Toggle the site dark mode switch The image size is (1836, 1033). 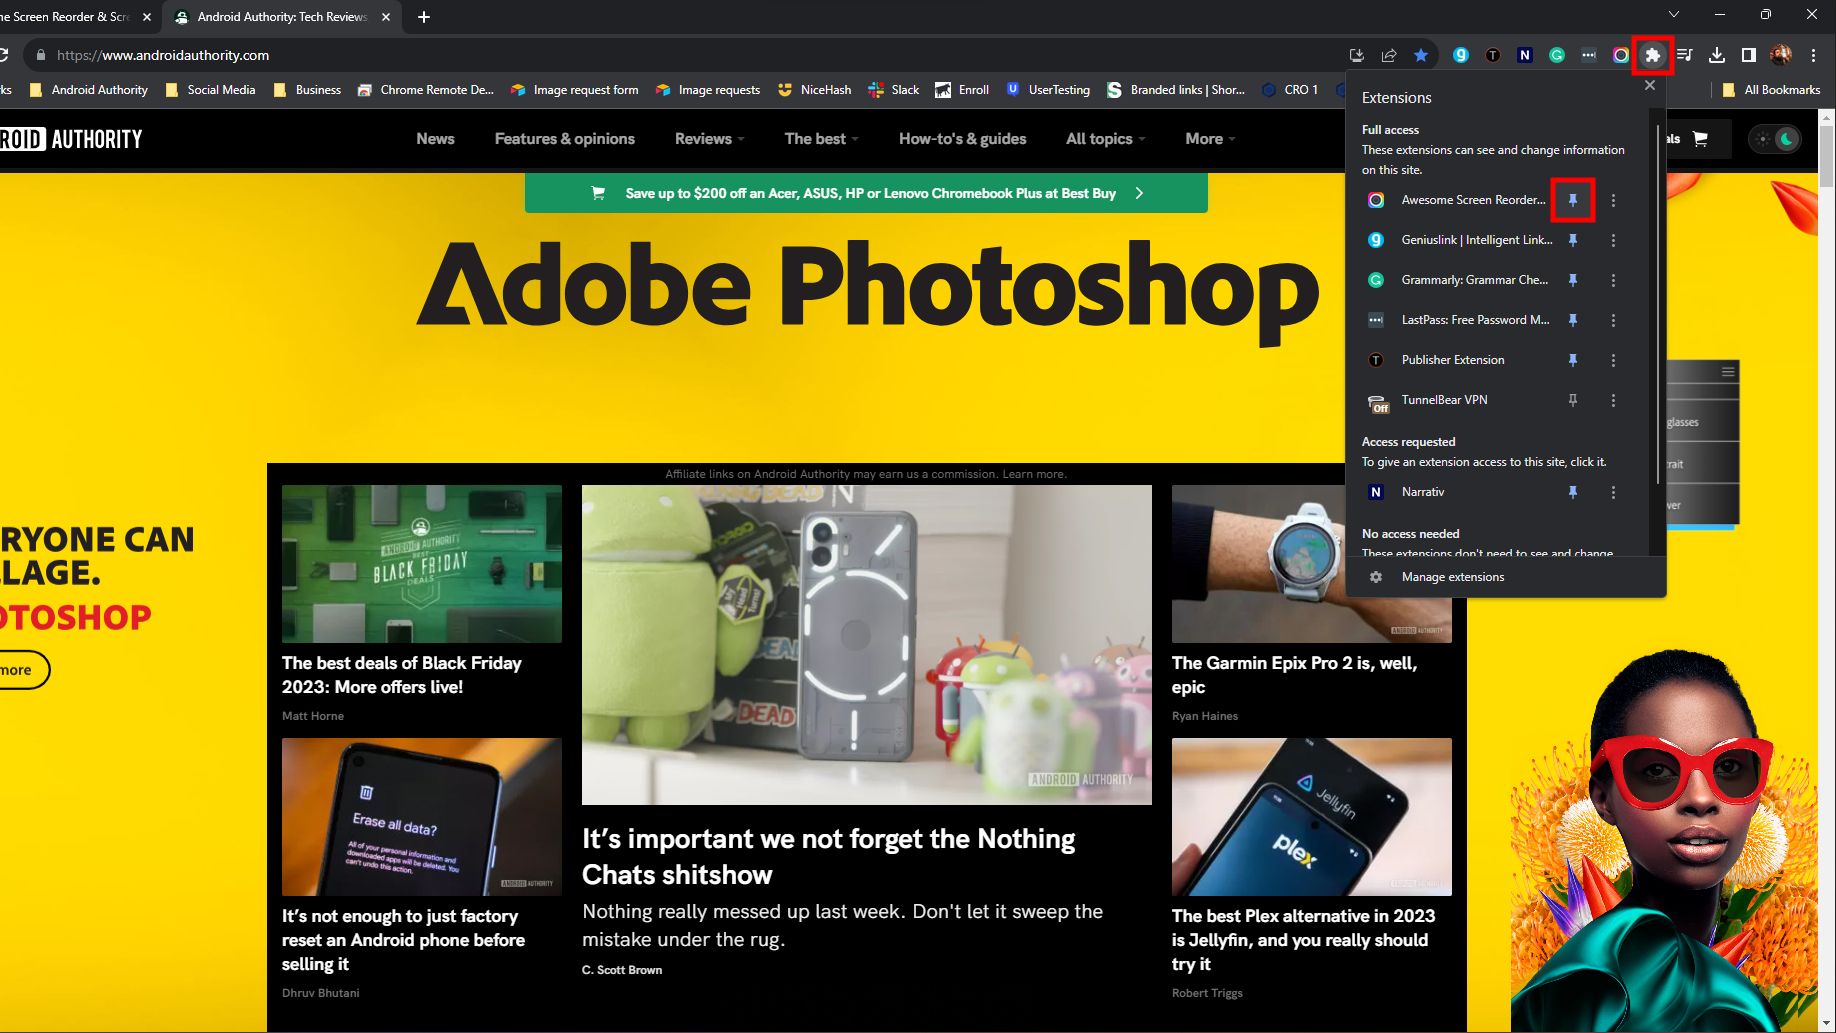pos(1775,139)
